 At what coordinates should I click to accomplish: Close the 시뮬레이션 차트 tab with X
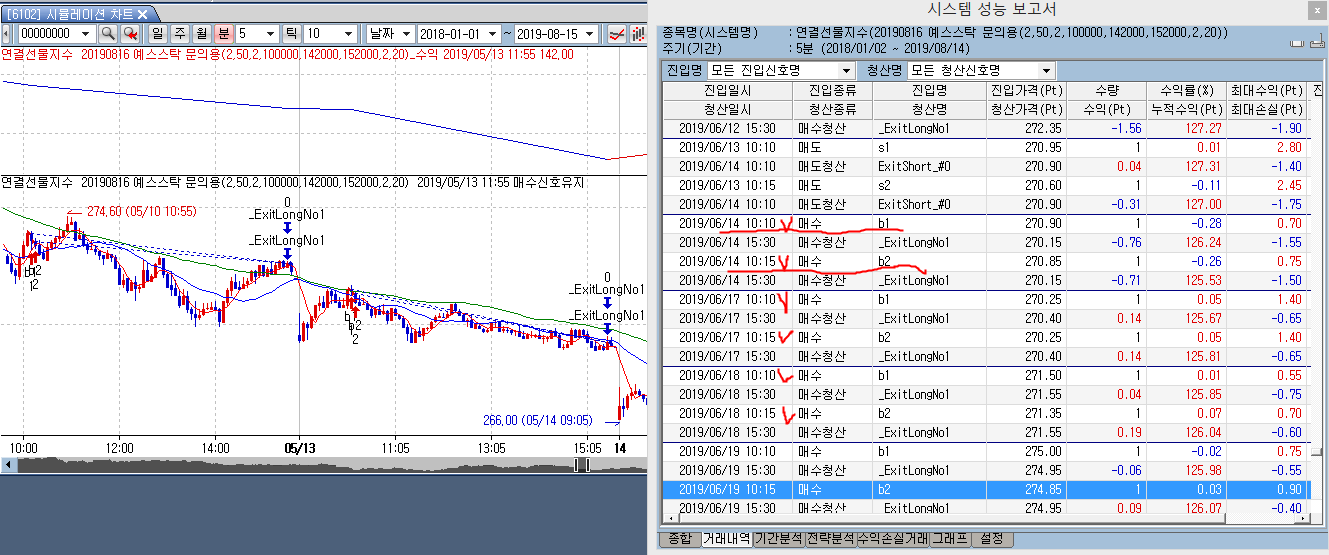142,14
